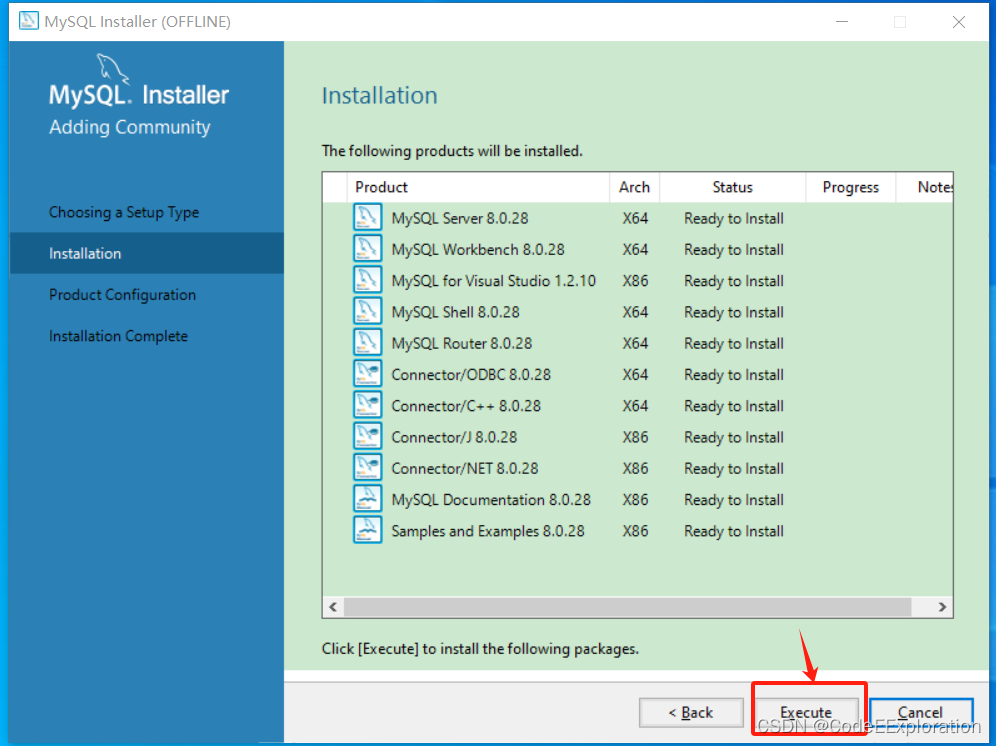Click Ready to Install status for MySQL Workbench
Screen dimensions: 996x746
pyautogui.click(x=734, y=249)
